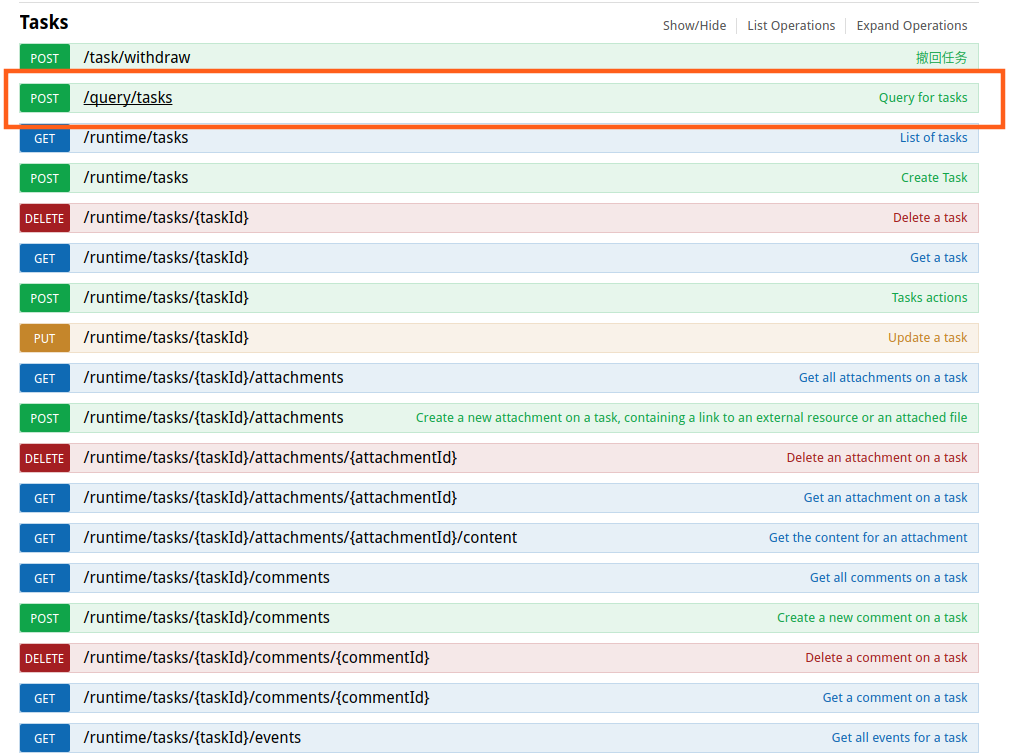Click the PUT badge for Update a task
The height and width of the screenshot is (755, 1019).
pos(45,339)
